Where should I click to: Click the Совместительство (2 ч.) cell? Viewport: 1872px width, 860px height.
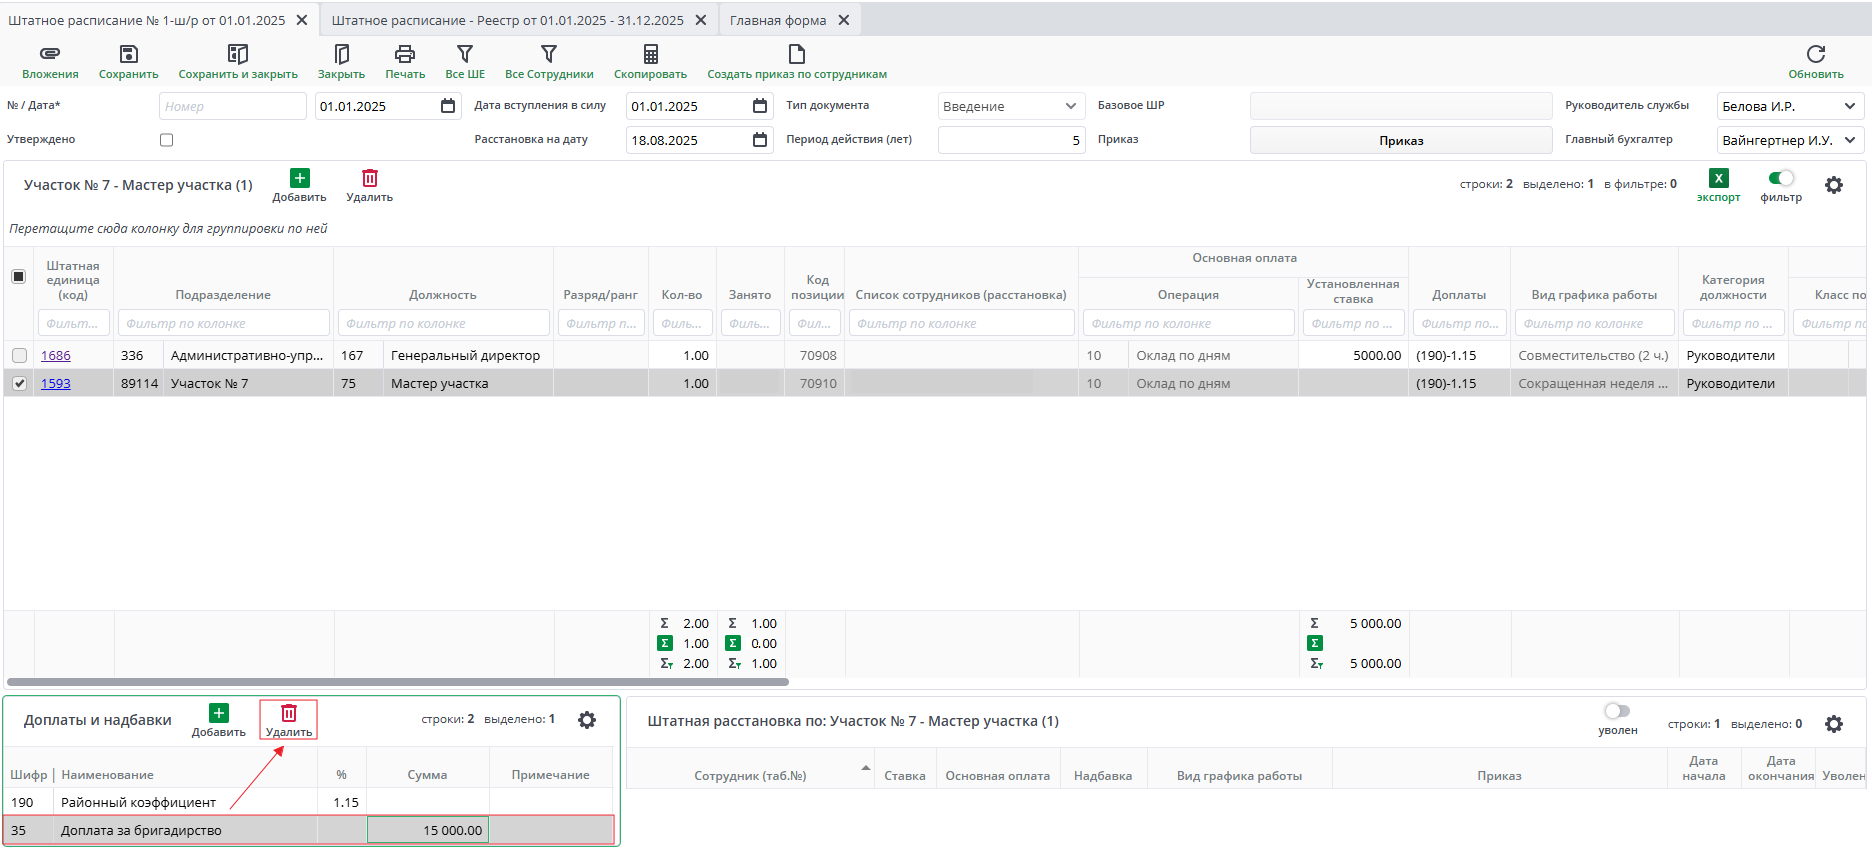point(1594,355)
